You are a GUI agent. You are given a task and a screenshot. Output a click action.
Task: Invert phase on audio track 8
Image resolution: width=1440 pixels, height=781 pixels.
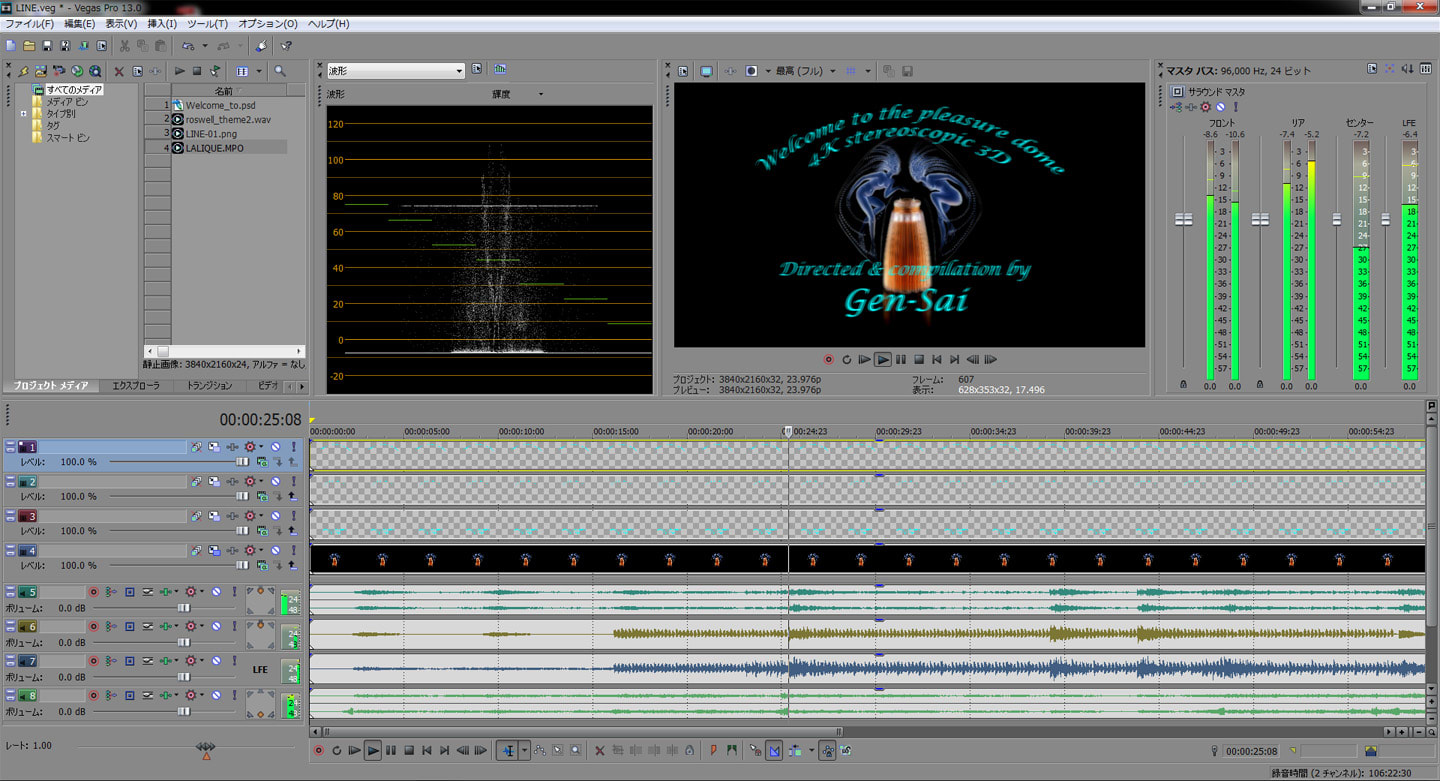click(x=148, y=695)
